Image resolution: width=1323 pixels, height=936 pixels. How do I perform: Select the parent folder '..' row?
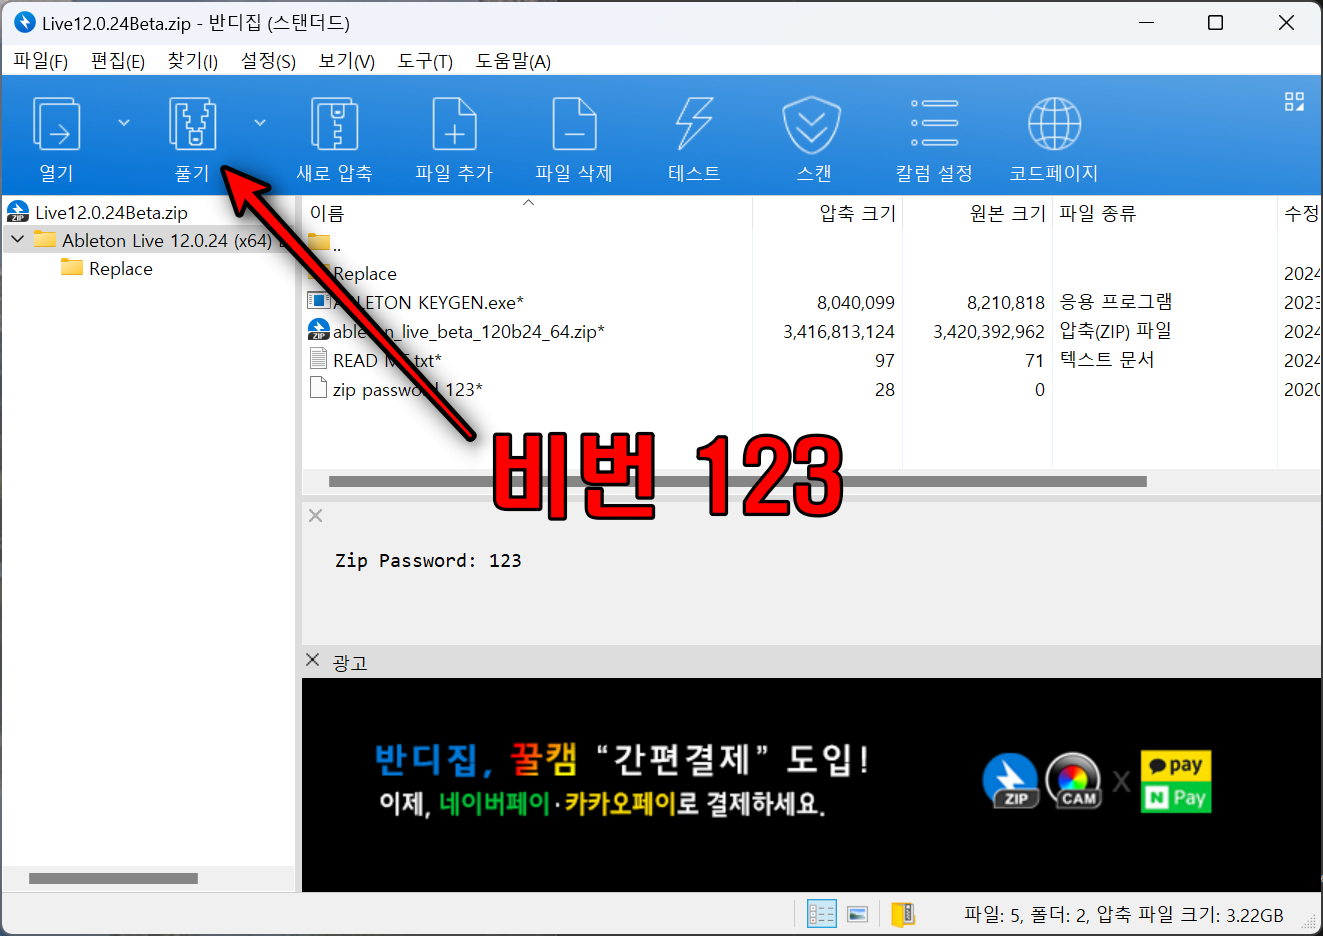point(812,244)
